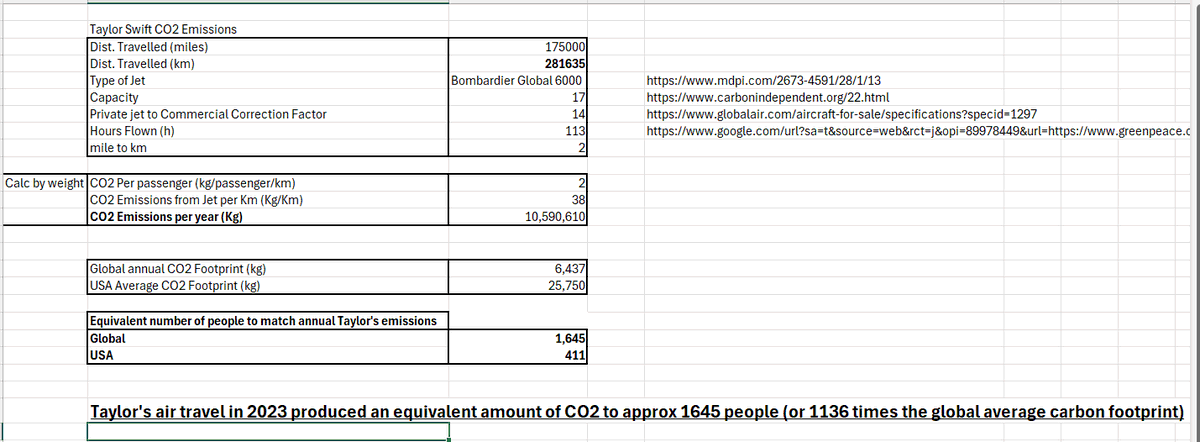This screenshot has height=442, width=1200.
Task: Select the USA footprint value 25,750
Action: point(518,284)
